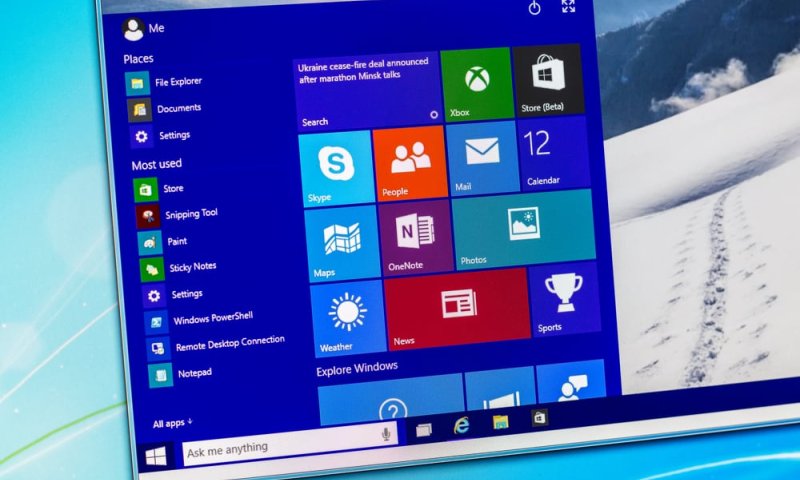The image size is (800, 480).
Task: Open the Weather tile
Action: pos(347,317)
